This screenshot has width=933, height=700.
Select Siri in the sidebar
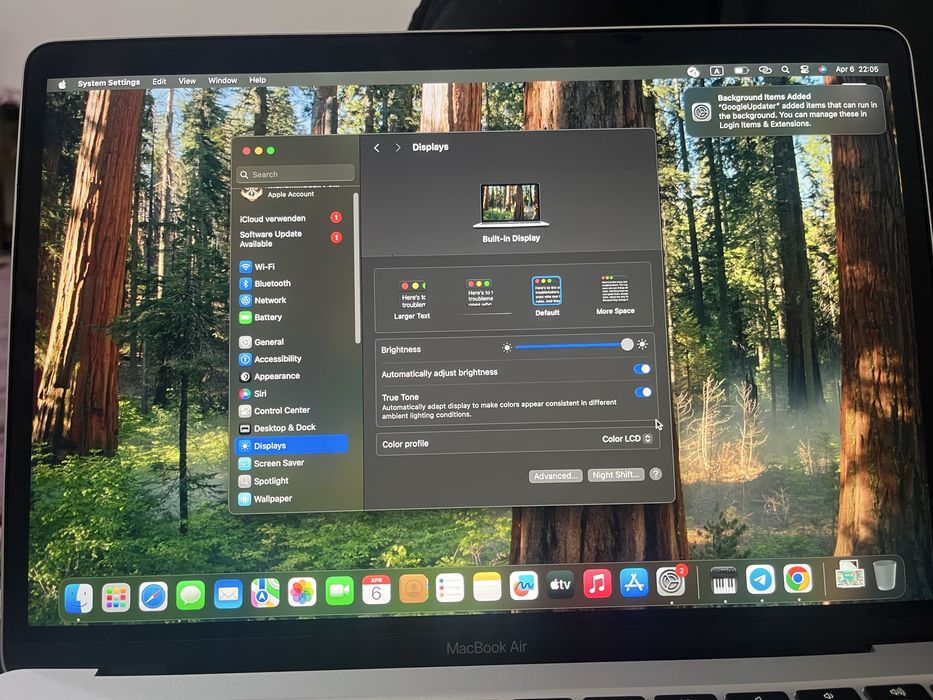point(253,393)
